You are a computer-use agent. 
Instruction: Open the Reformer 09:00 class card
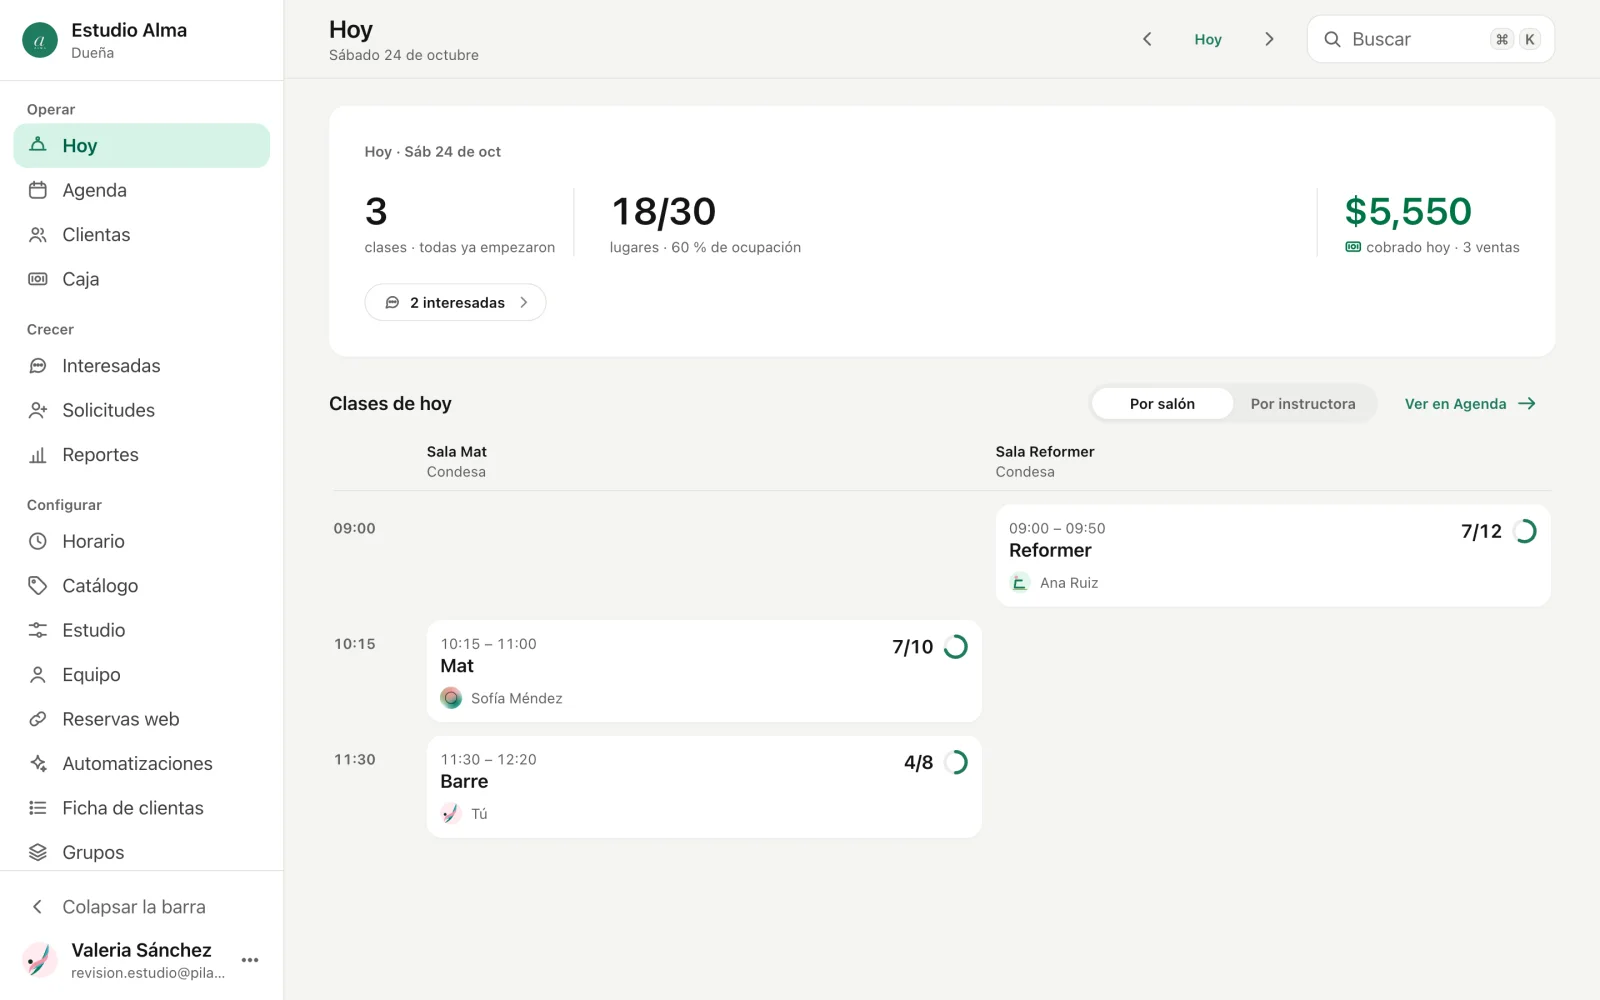[x=1273, y=555]
